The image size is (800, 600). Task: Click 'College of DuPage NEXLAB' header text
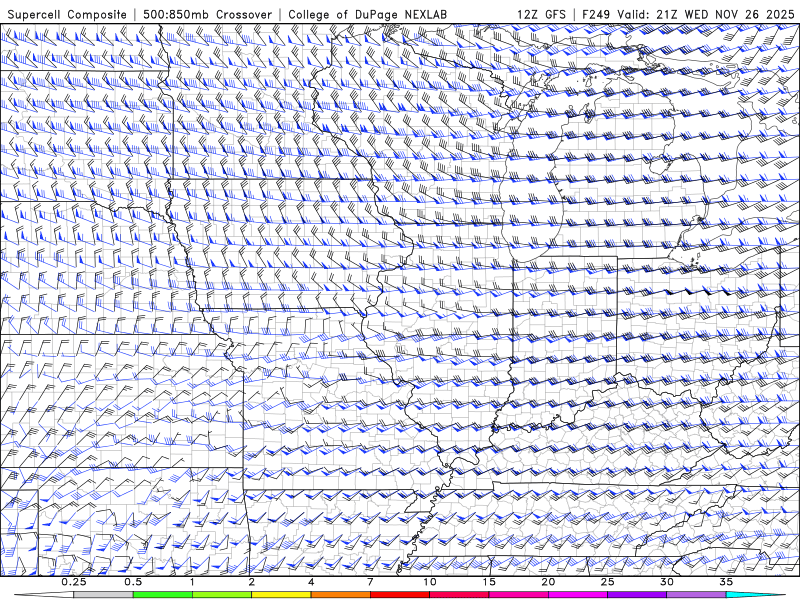pos(367,14)
